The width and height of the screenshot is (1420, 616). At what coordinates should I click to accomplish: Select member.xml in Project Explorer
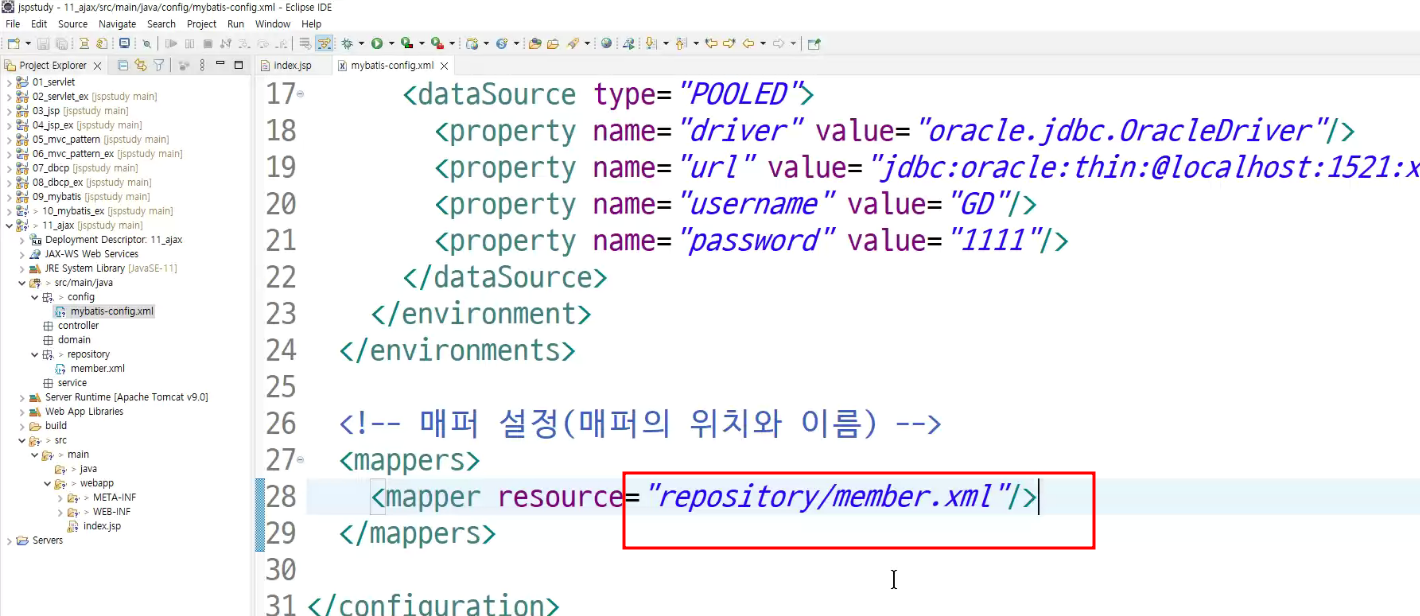(x=97, y=369)
